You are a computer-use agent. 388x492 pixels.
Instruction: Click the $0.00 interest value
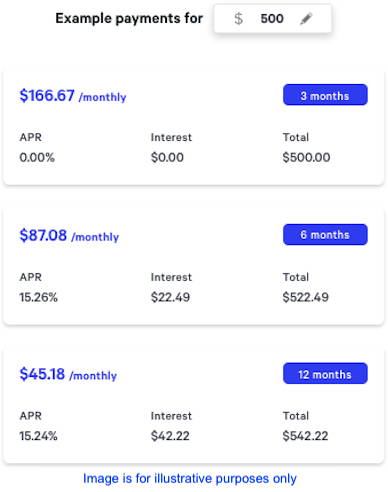[167, 157]
